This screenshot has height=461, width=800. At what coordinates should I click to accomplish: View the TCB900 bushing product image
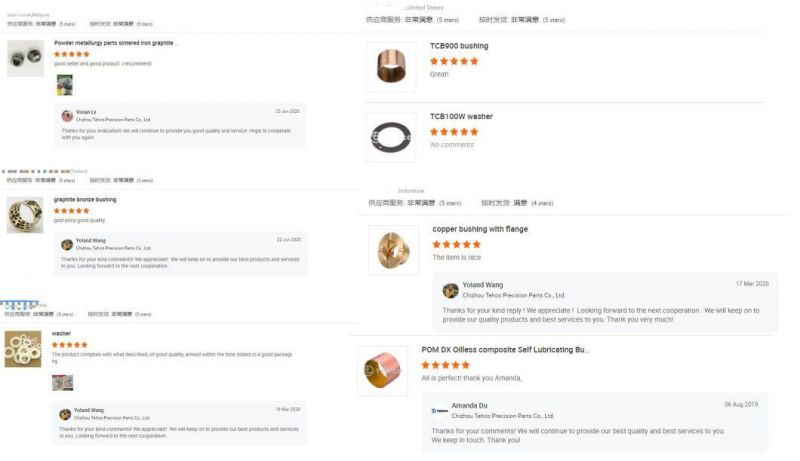(x=391, y=67)
